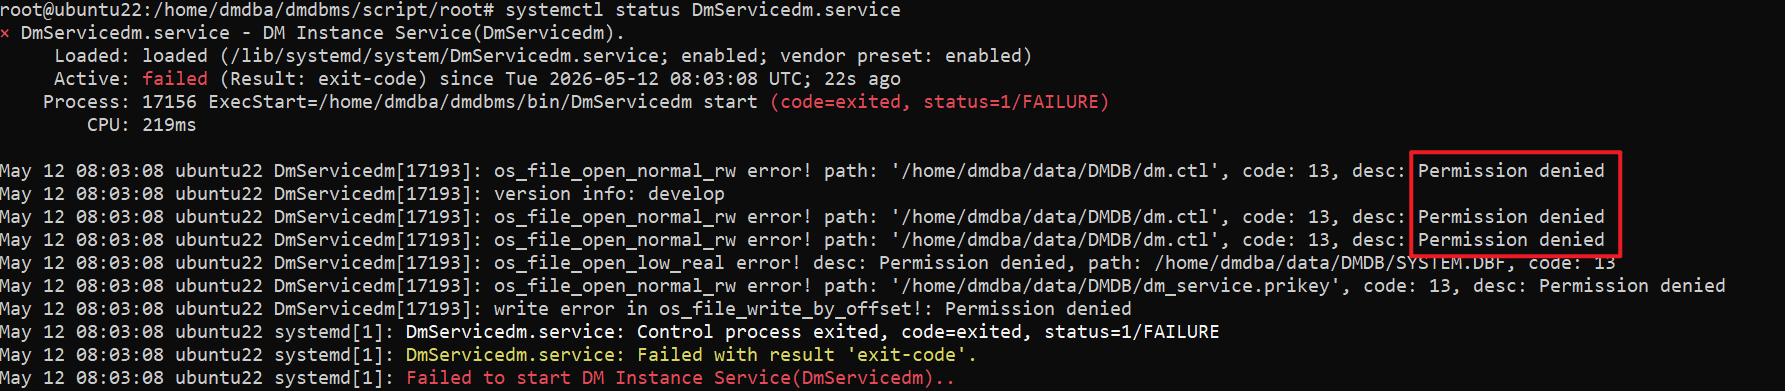Click the first dm.ctl file path

[1055, 171]
